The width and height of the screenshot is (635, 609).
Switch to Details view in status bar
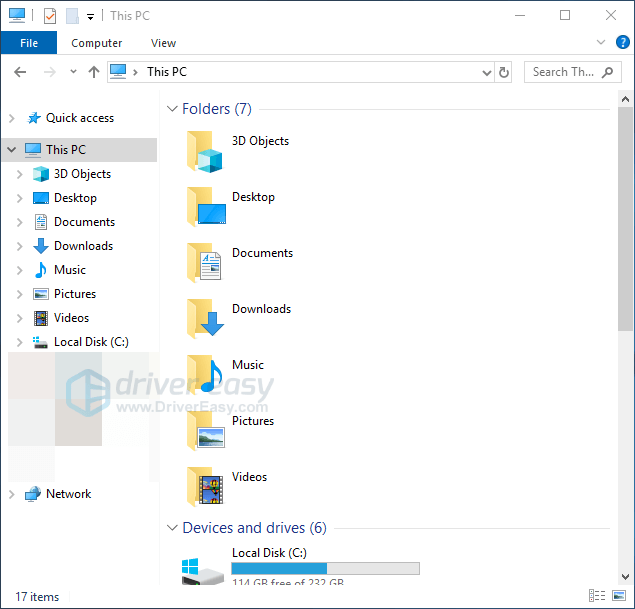pyautogui.click(x=597, y=596)
